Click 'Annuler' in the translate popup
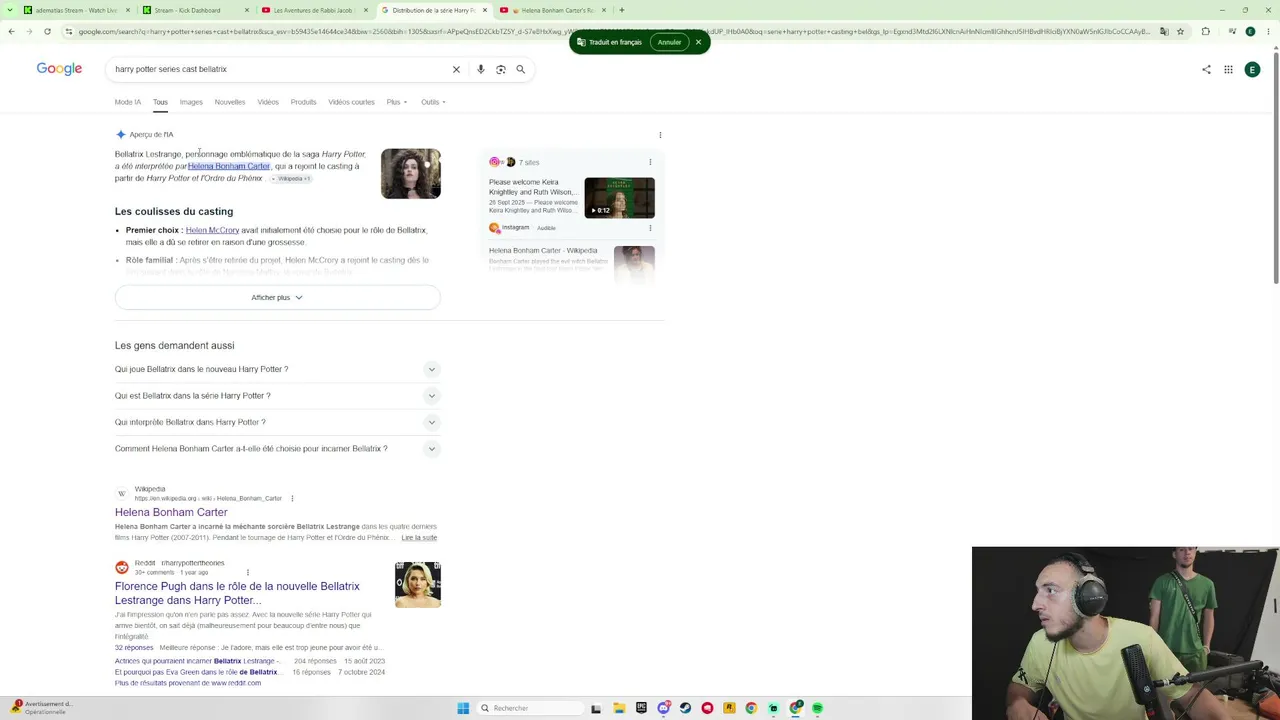 [x=669, y=42]
